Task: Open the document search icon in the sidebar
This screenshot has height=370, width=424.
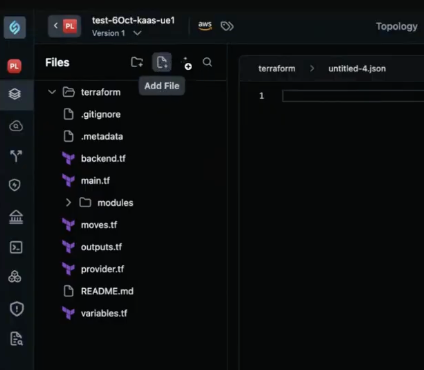Action: [16, 339]
